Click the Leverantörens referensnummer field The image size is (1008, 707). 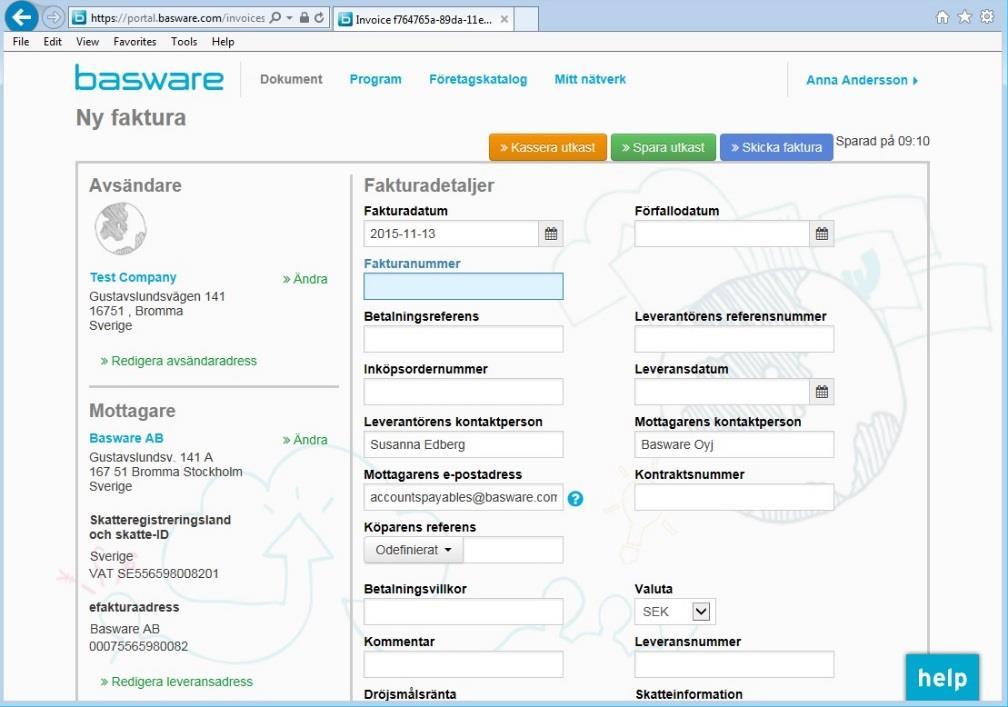[734, 339]
